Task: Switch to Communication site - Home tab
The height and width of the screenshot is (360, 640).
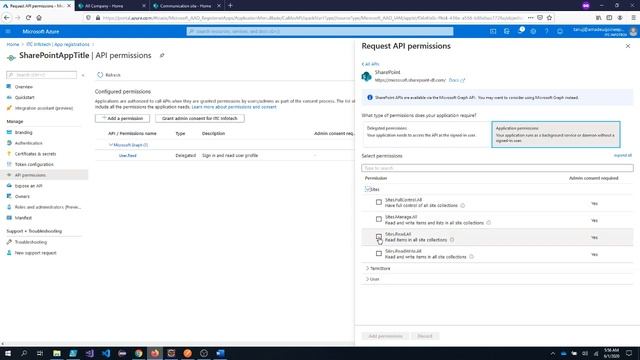Action: [186, 6]
